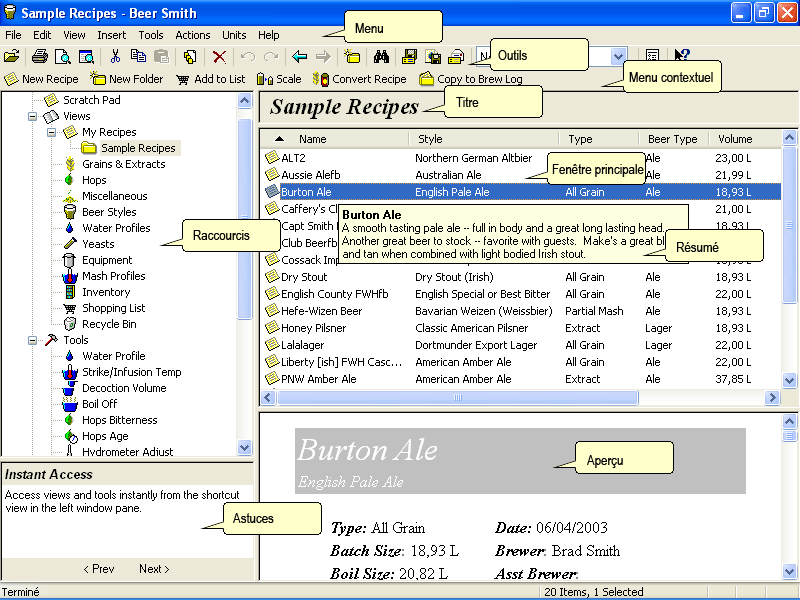
Task: Click the recipe list's horizontal scrollbar right arrow
Action: 772,397
